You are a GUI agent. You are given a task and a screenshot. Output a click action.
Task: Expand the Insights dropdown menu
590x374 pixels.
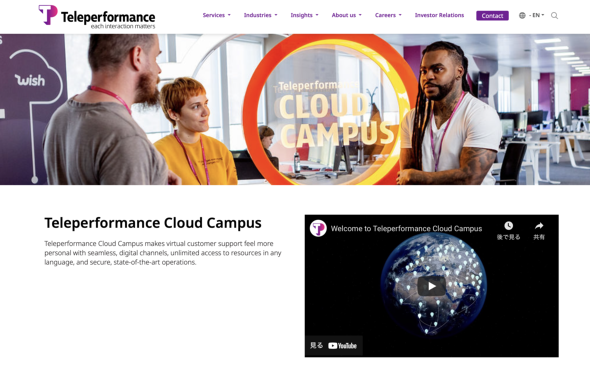[304, 15]
